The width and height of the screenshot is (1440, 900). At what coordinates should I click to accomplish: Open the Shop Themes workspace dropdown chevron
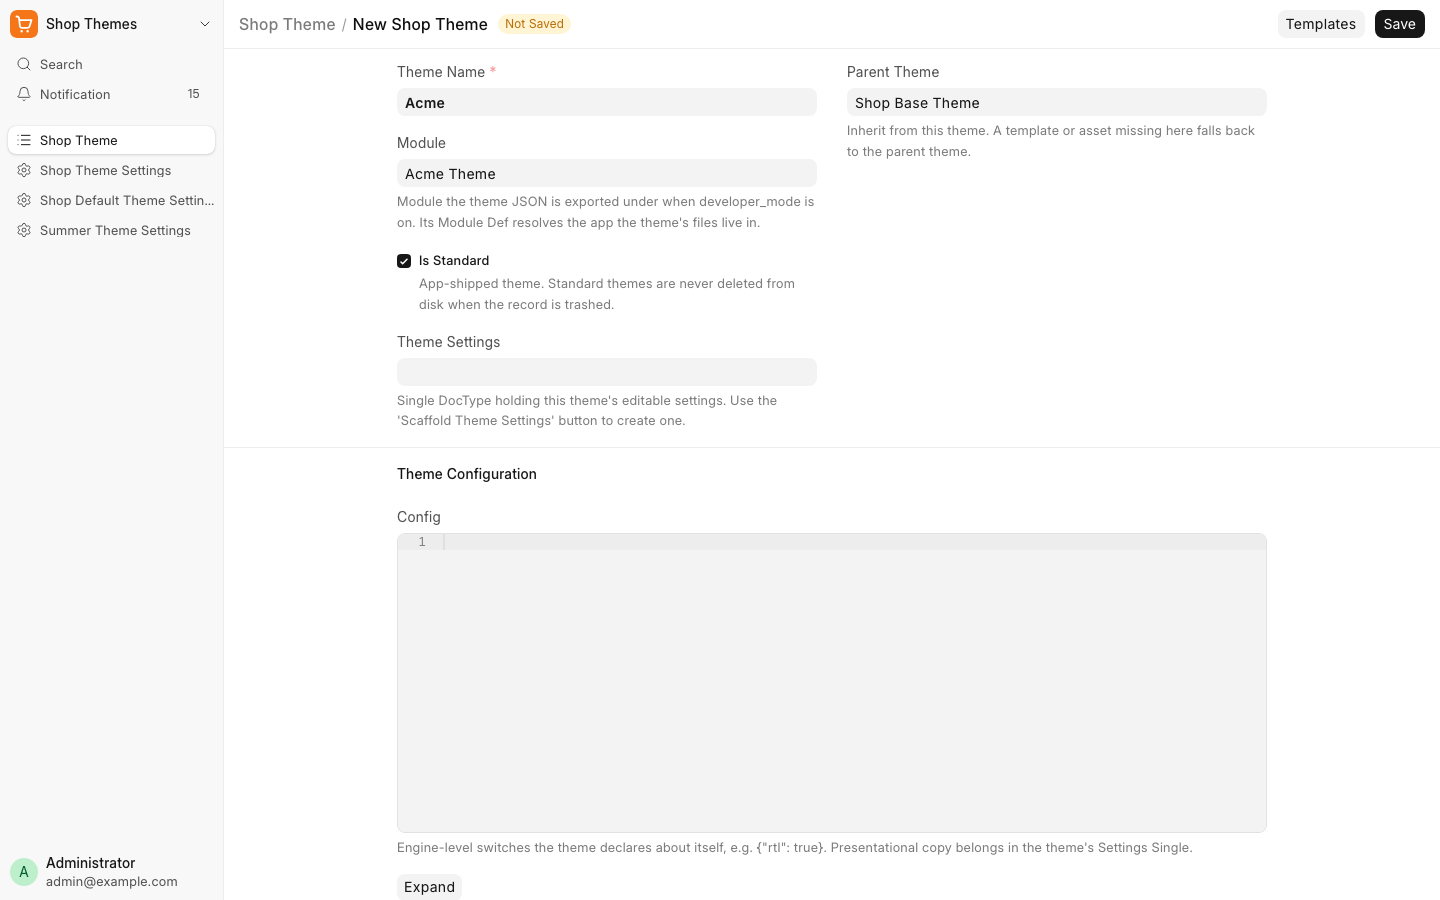tap(205, 24)
